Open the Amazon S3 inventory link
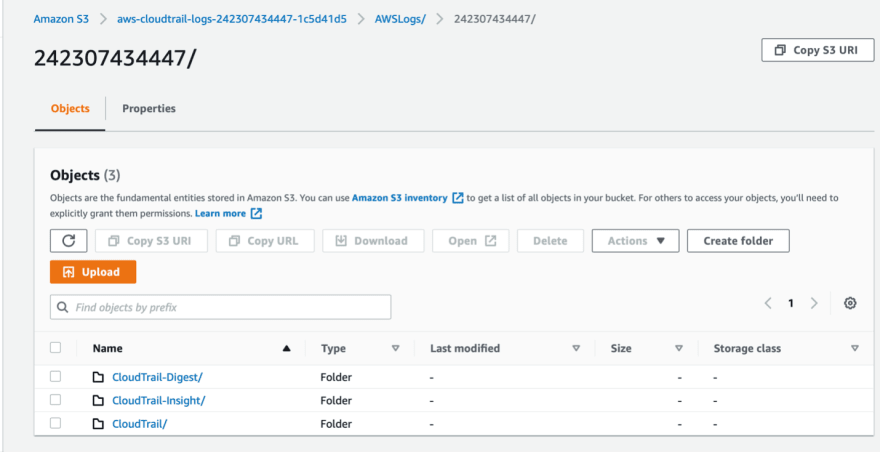880x455 pixels. (400, 198)
